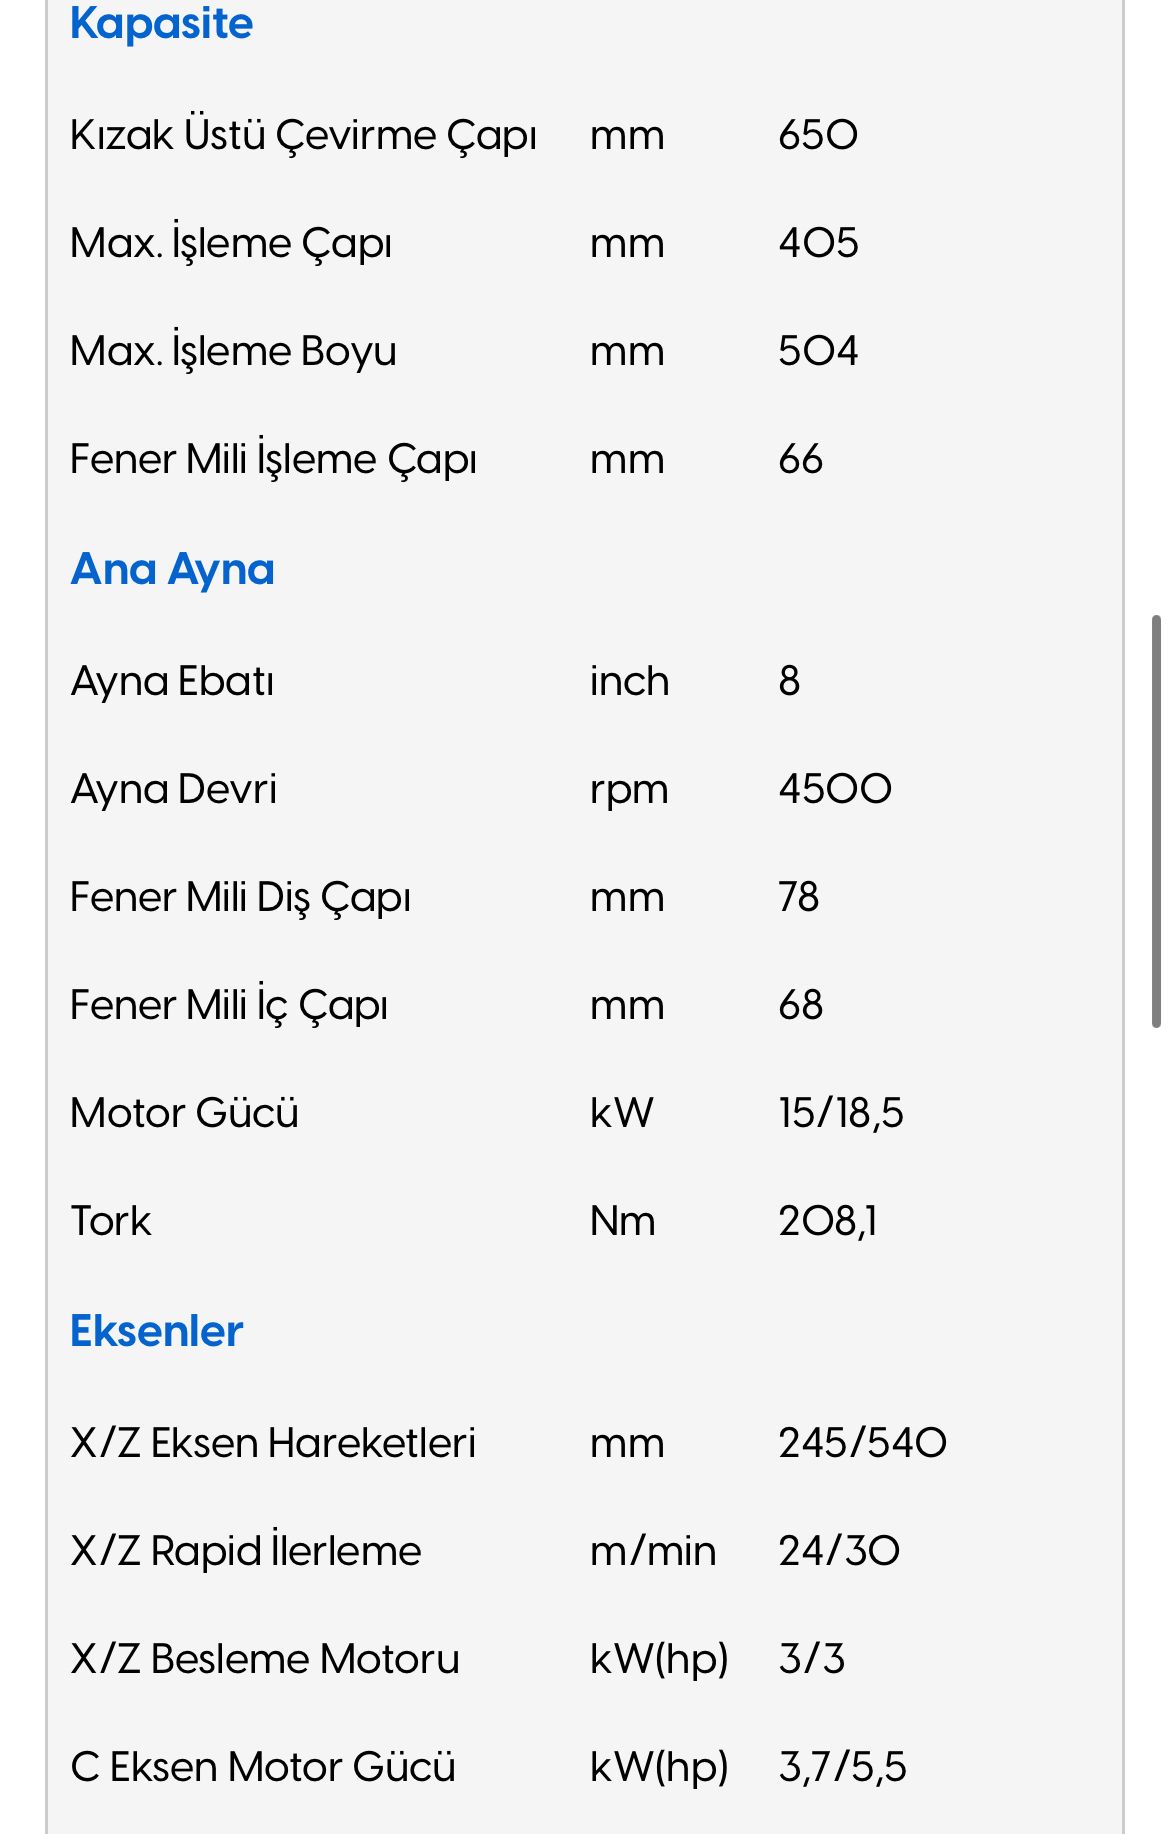Image resolution: width=1170 pixels, height=1834 pixels.
Task: Click the Nm unit in Tork row
Action: [x=623, y=1221]
